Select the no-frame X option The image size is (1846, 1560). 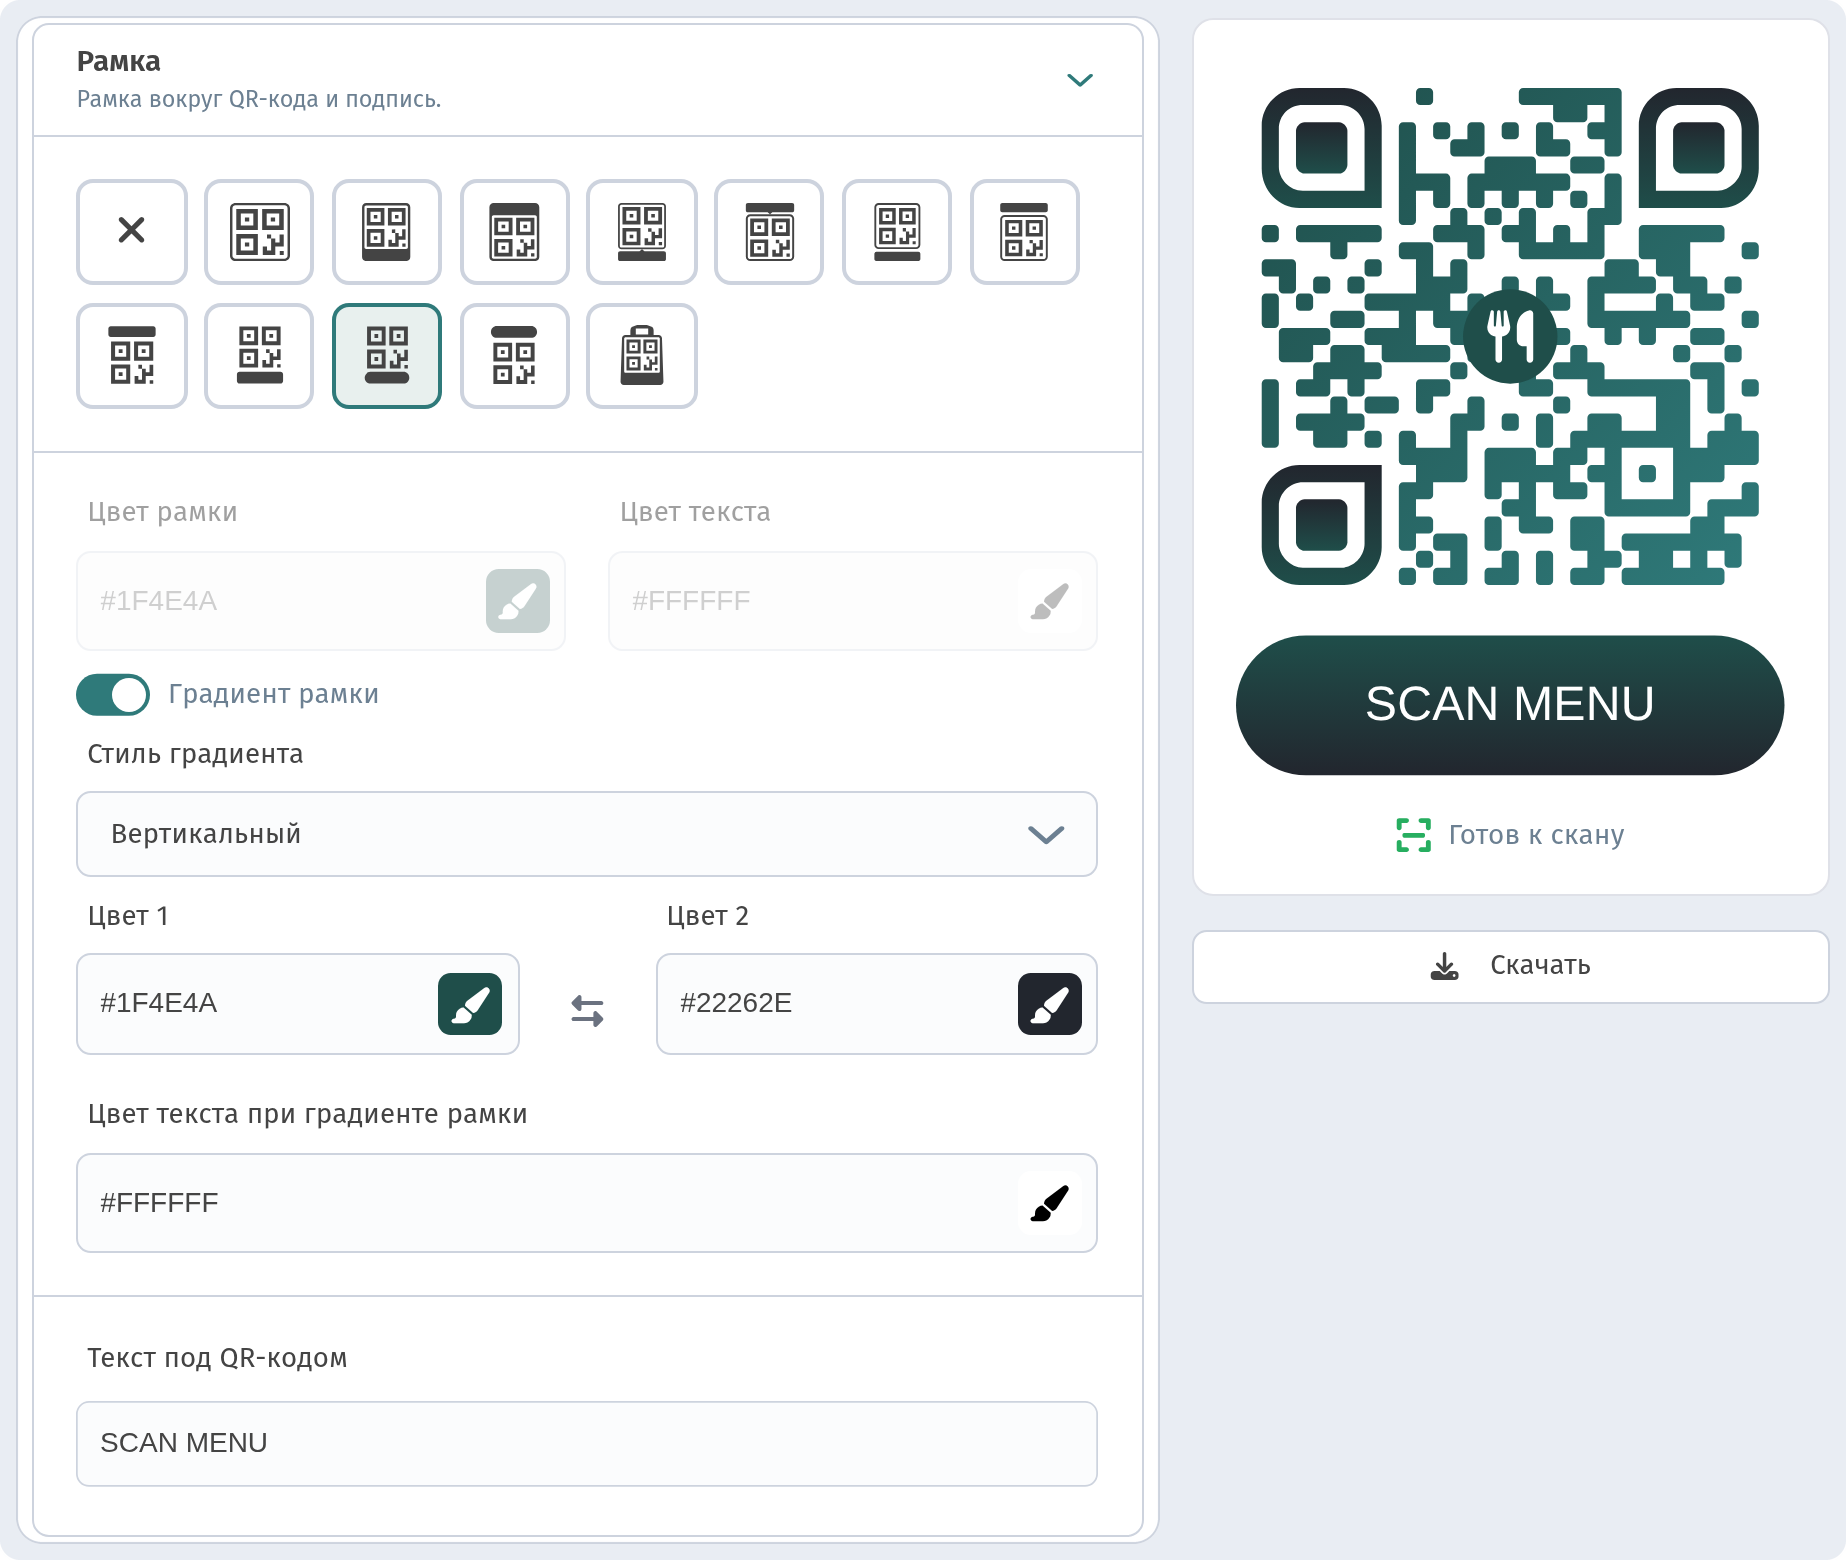132,232
